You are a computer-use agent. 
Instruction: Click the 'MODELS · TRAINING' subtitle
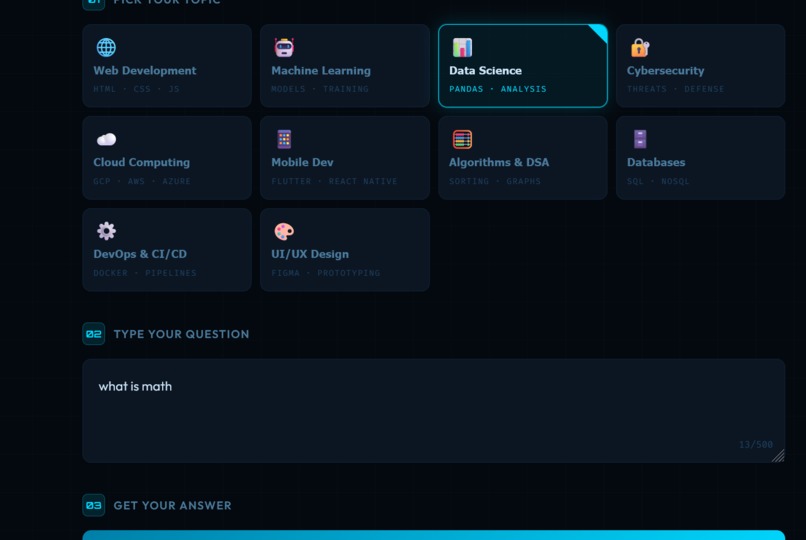click(x=320, y=89)
